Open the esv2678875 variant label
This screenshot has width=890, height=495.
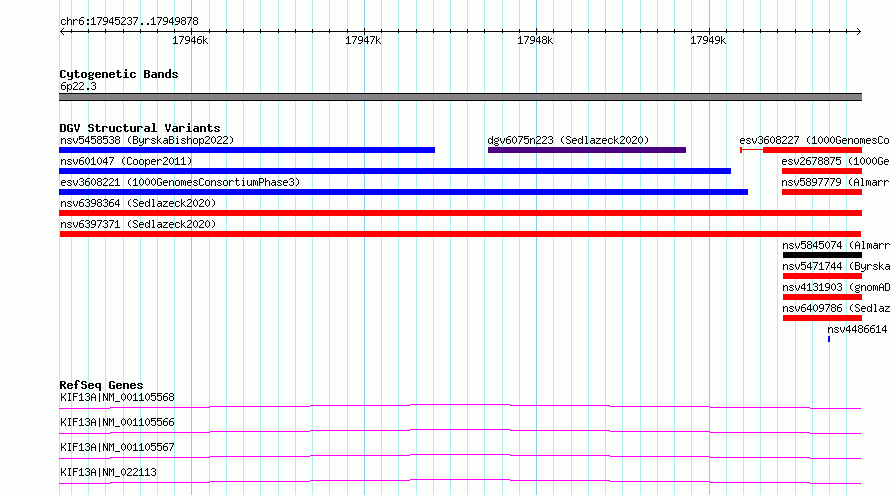[836, 161]
